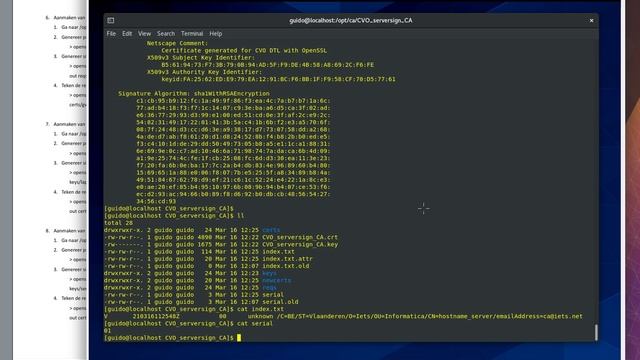Click 'Certificate generated for CVO DTL' text
640x360 pixels.
pos(244,51)
